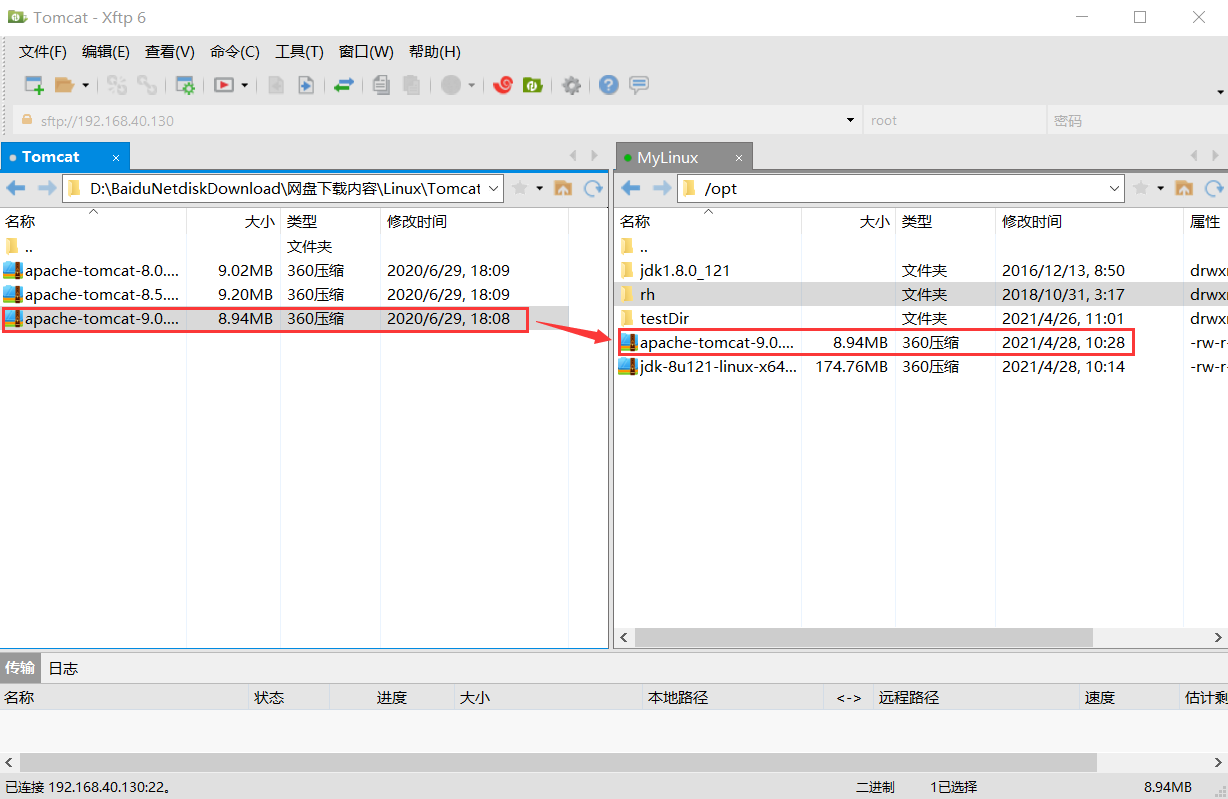Click the Synchronize green-blue arrows icon
1228x799 pixels.
344,85
